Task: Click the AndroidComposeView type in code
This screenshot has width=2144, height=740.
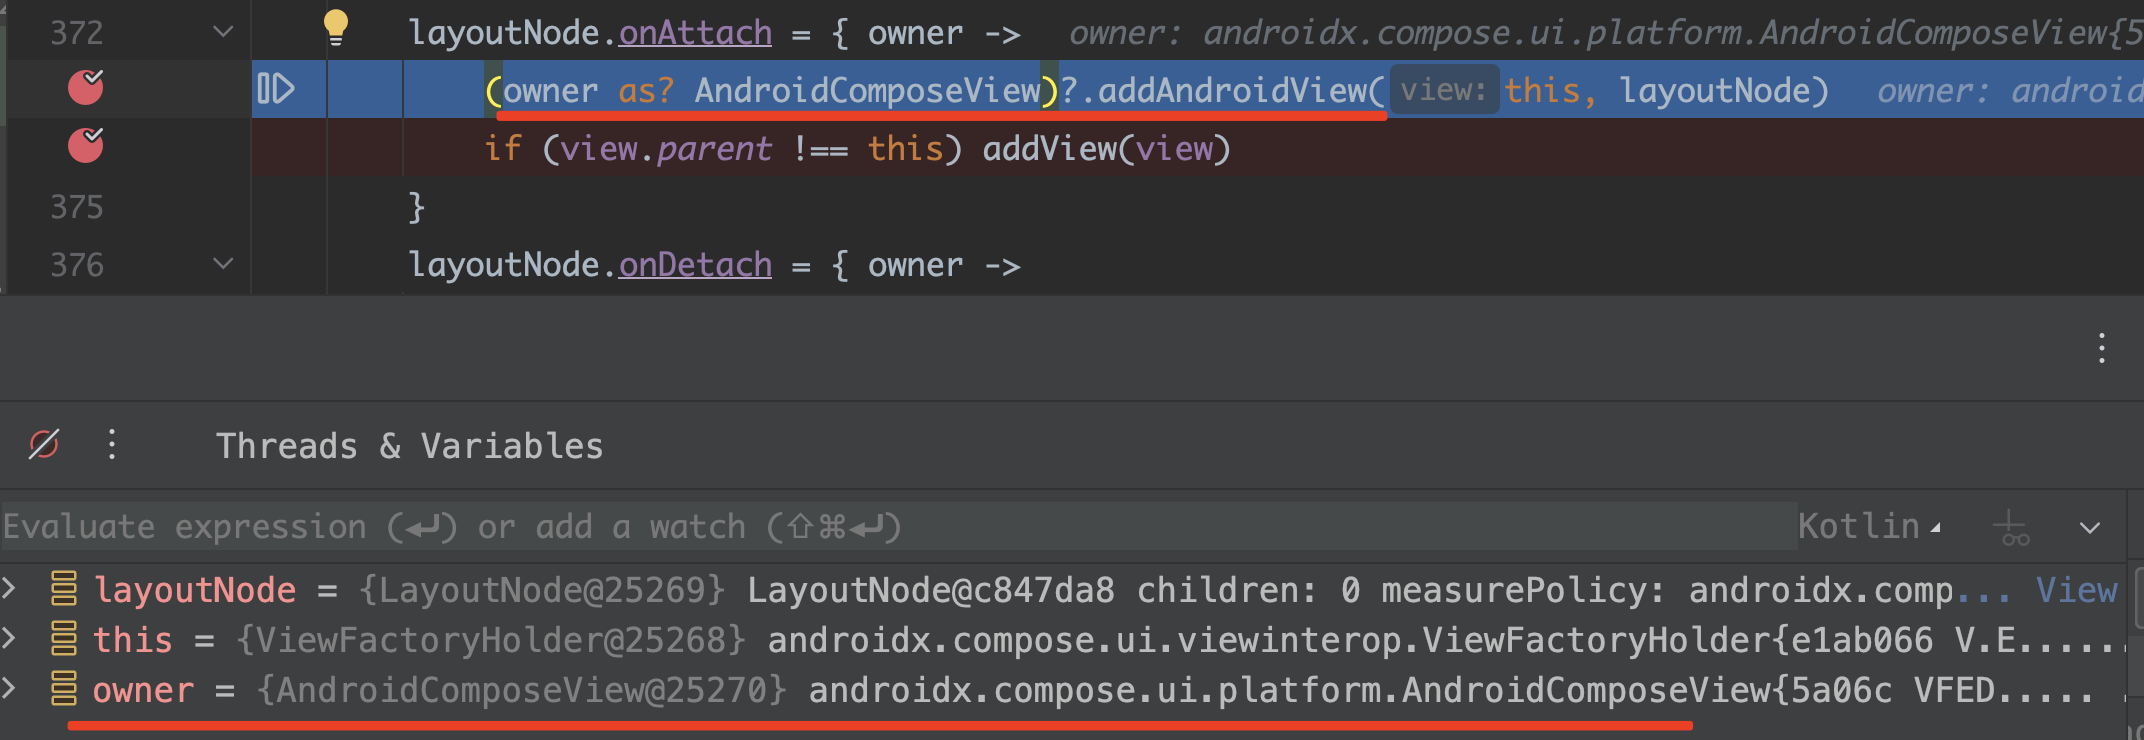Action: point(868,91)
